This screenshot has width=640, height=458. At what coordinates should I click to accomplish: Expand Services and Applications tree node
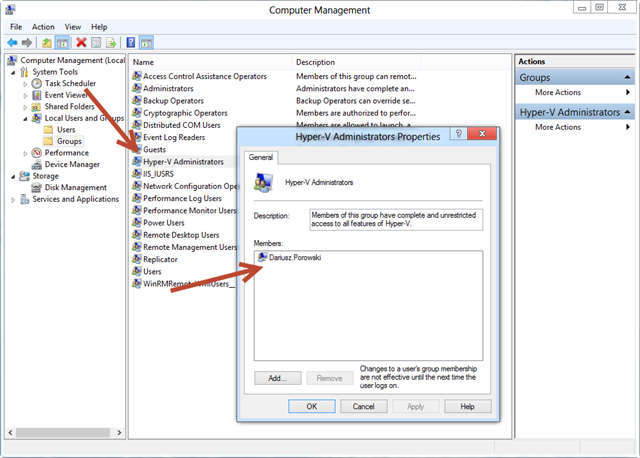click(x=13, y=200)
